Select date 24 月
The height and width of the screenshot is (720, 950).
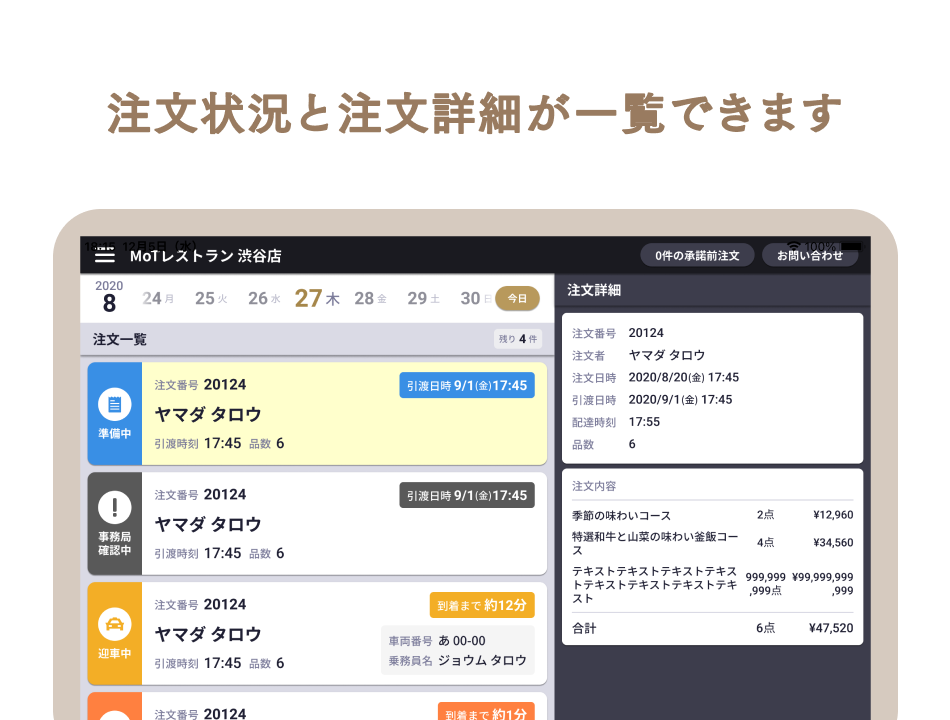(x=158, y=298)
